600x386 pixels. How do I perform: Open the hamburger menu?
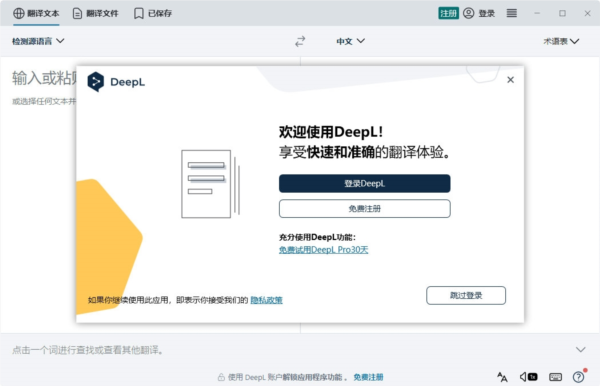click(x=512, y=13)
